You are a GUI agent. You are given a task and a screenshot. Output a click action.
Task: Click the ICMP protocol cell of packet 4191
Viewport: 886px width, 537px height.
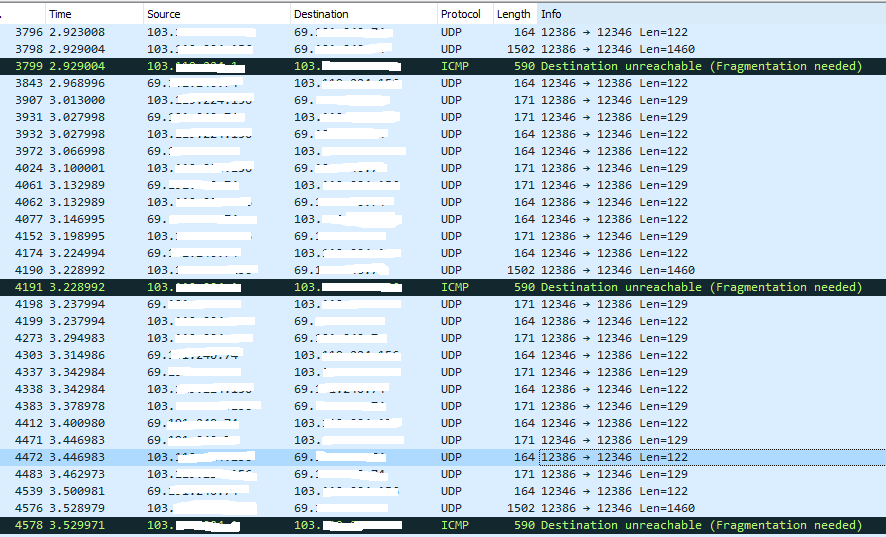coord(454,287)
